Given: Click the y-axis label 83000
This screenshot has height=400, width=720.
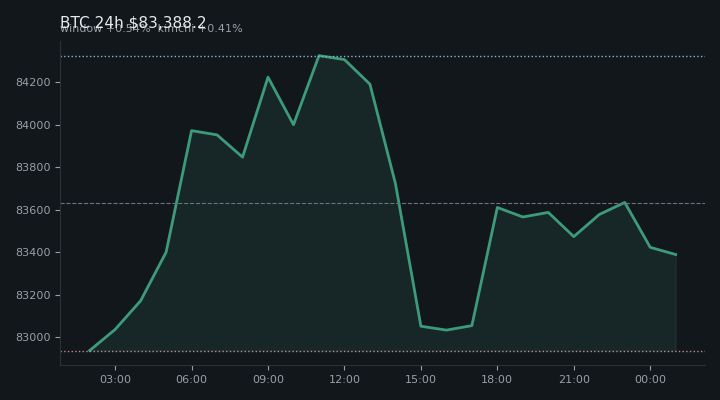Looking at the screenshot, I should click(x=33, y=338).
